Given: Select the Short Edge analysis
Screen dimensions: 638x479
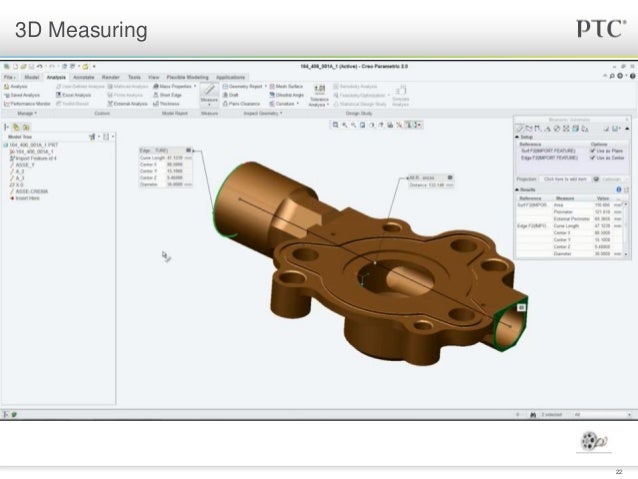Looking at the screenshot, I should coord(168,95).
